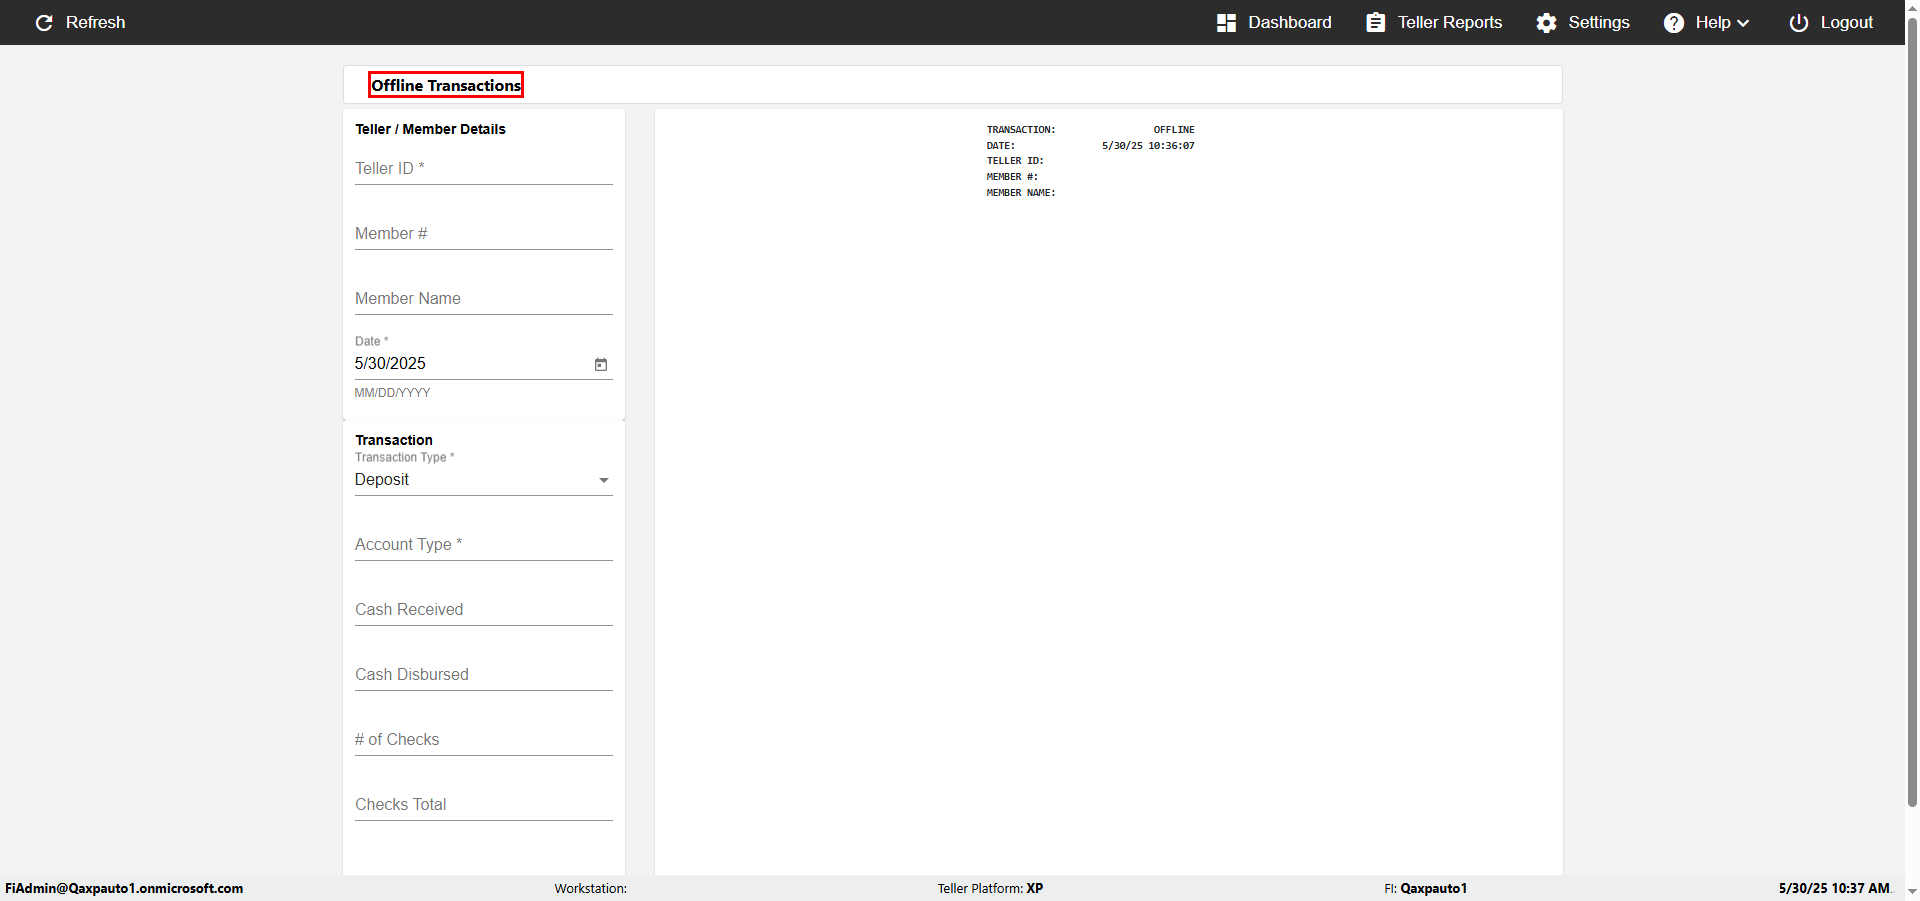Click the receipt MEMBER #: line
This screenshot has height=901, width=1920.
pos(1012,177)
